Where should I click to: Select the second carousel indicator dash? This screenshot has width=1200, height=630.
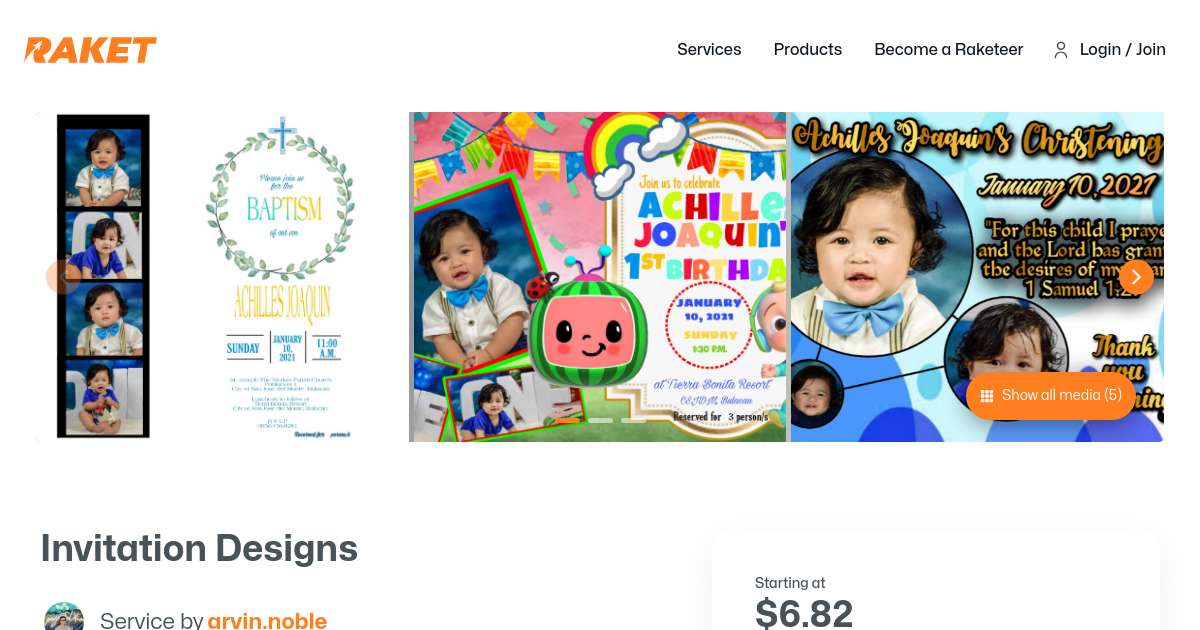(x=600, y=421)
